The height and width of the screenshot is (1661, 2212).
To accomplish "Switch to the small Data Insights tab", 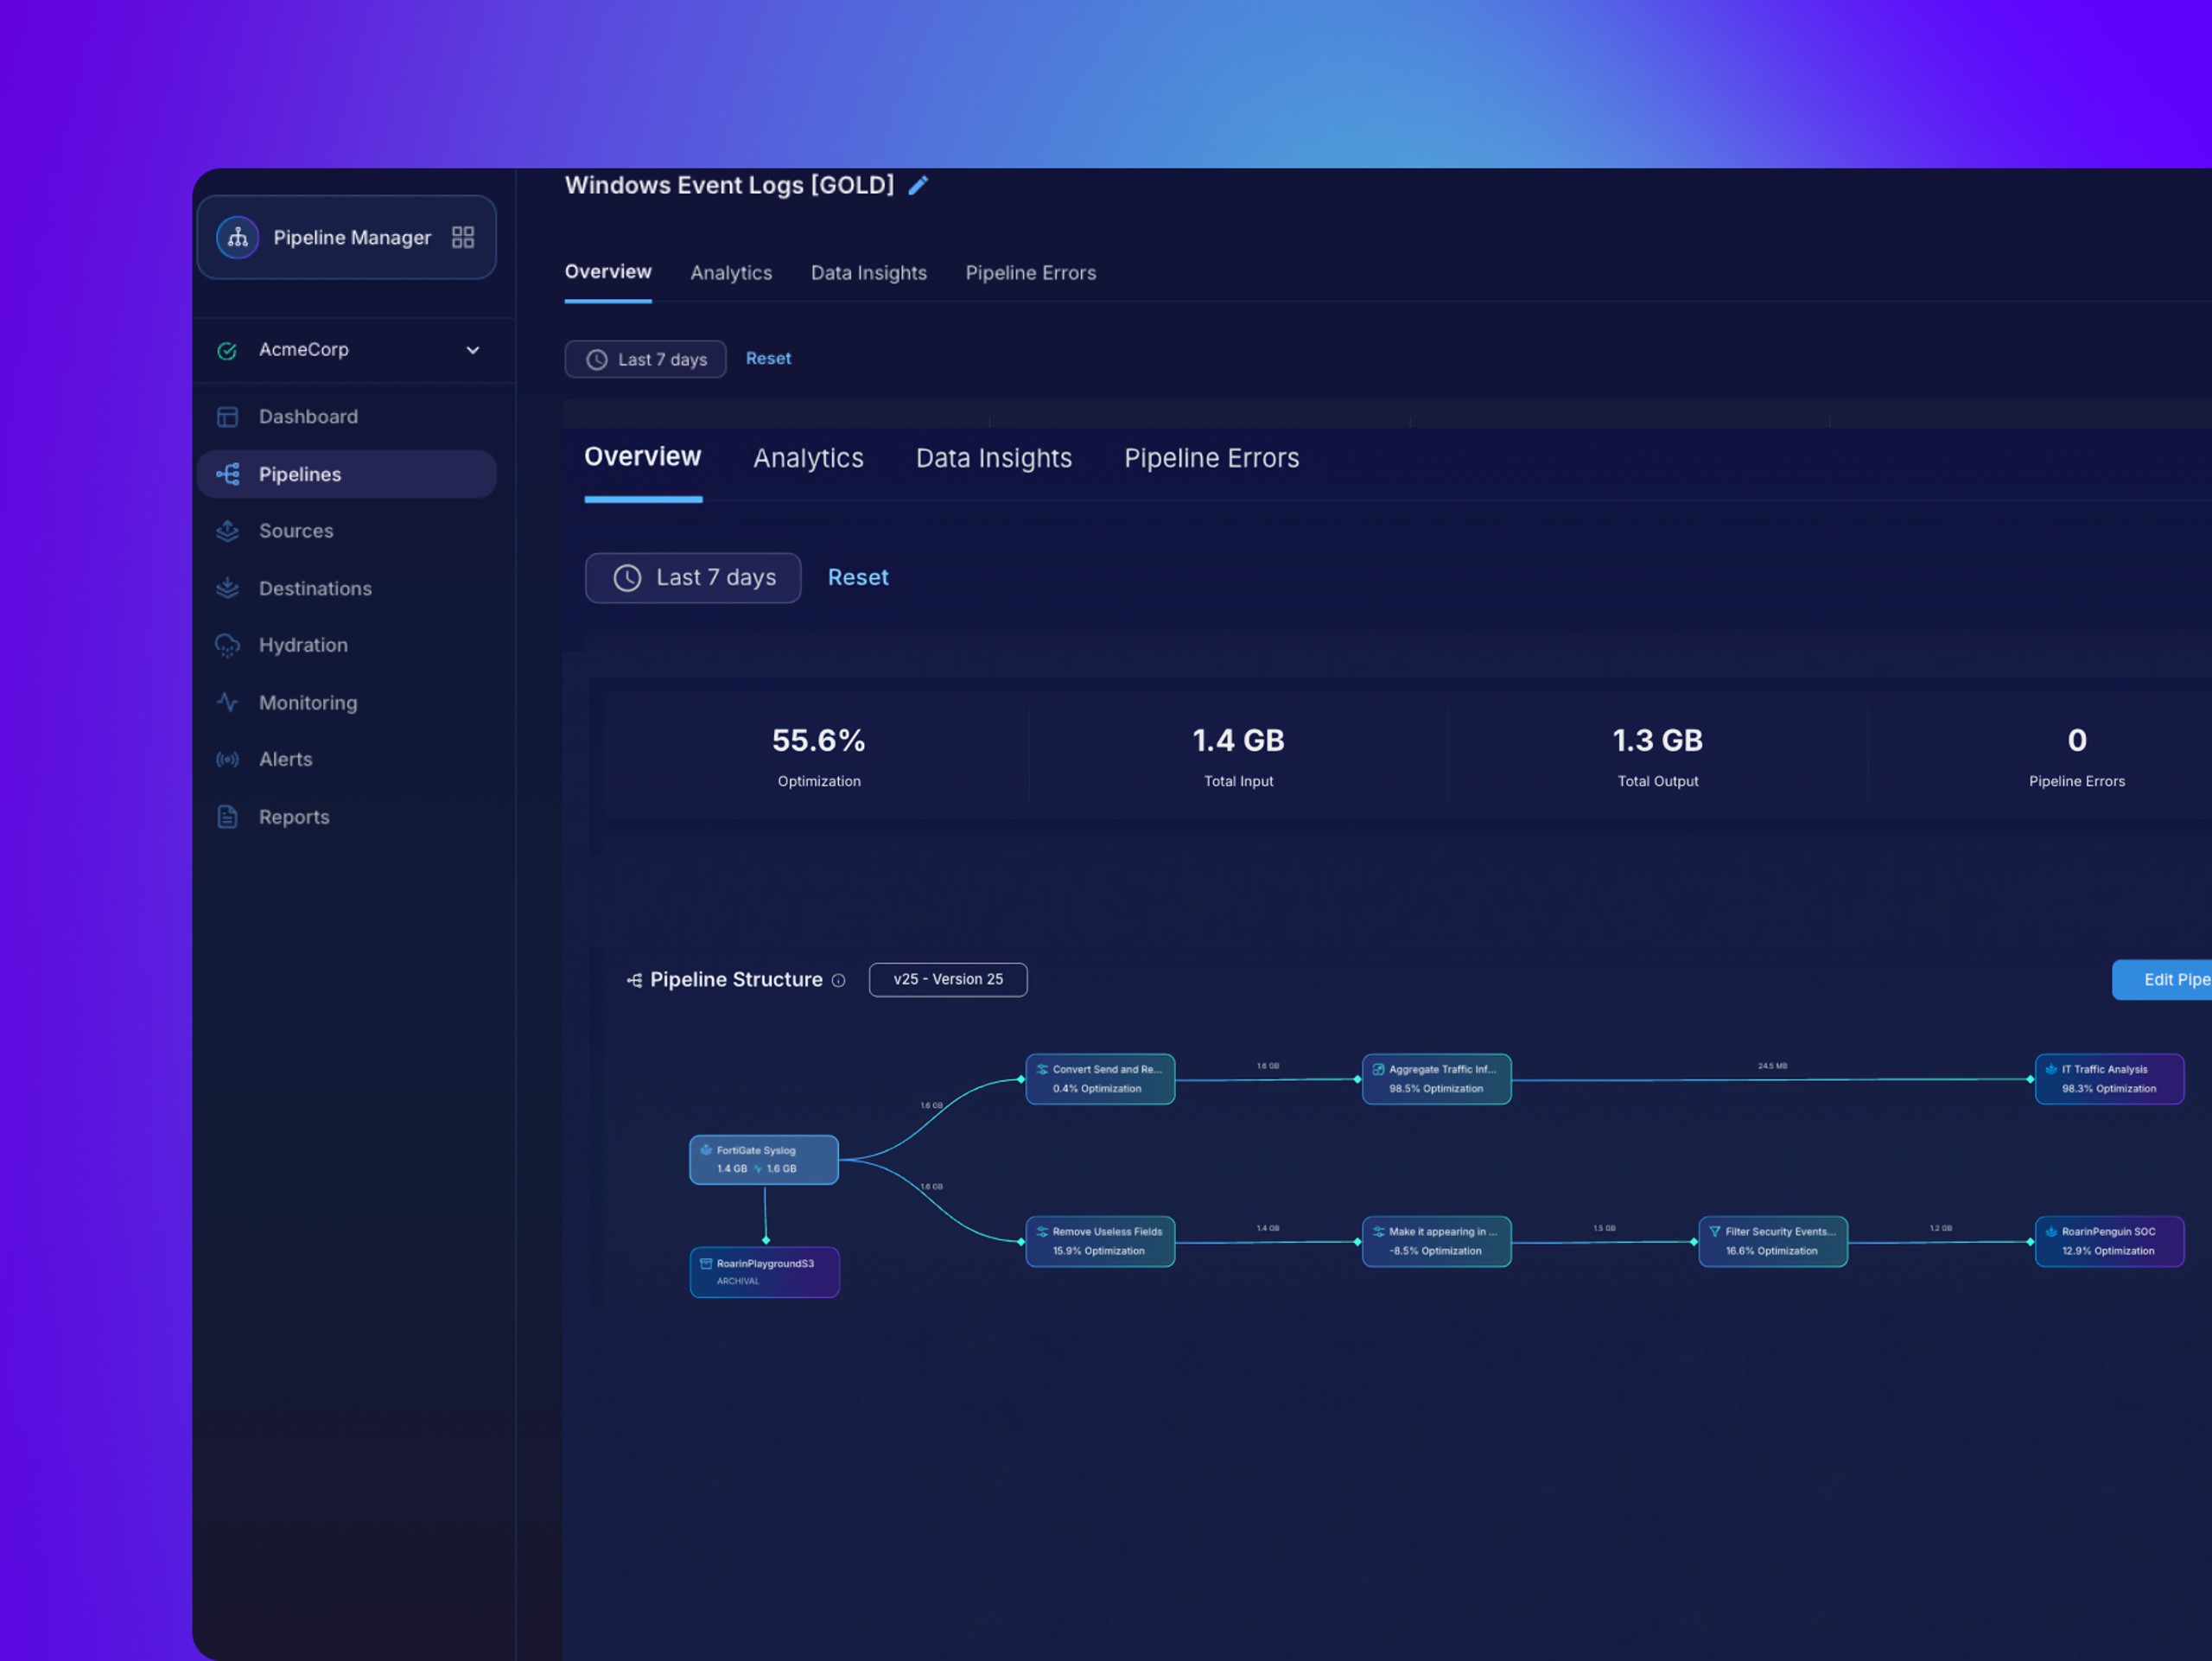I will [868, 273].
